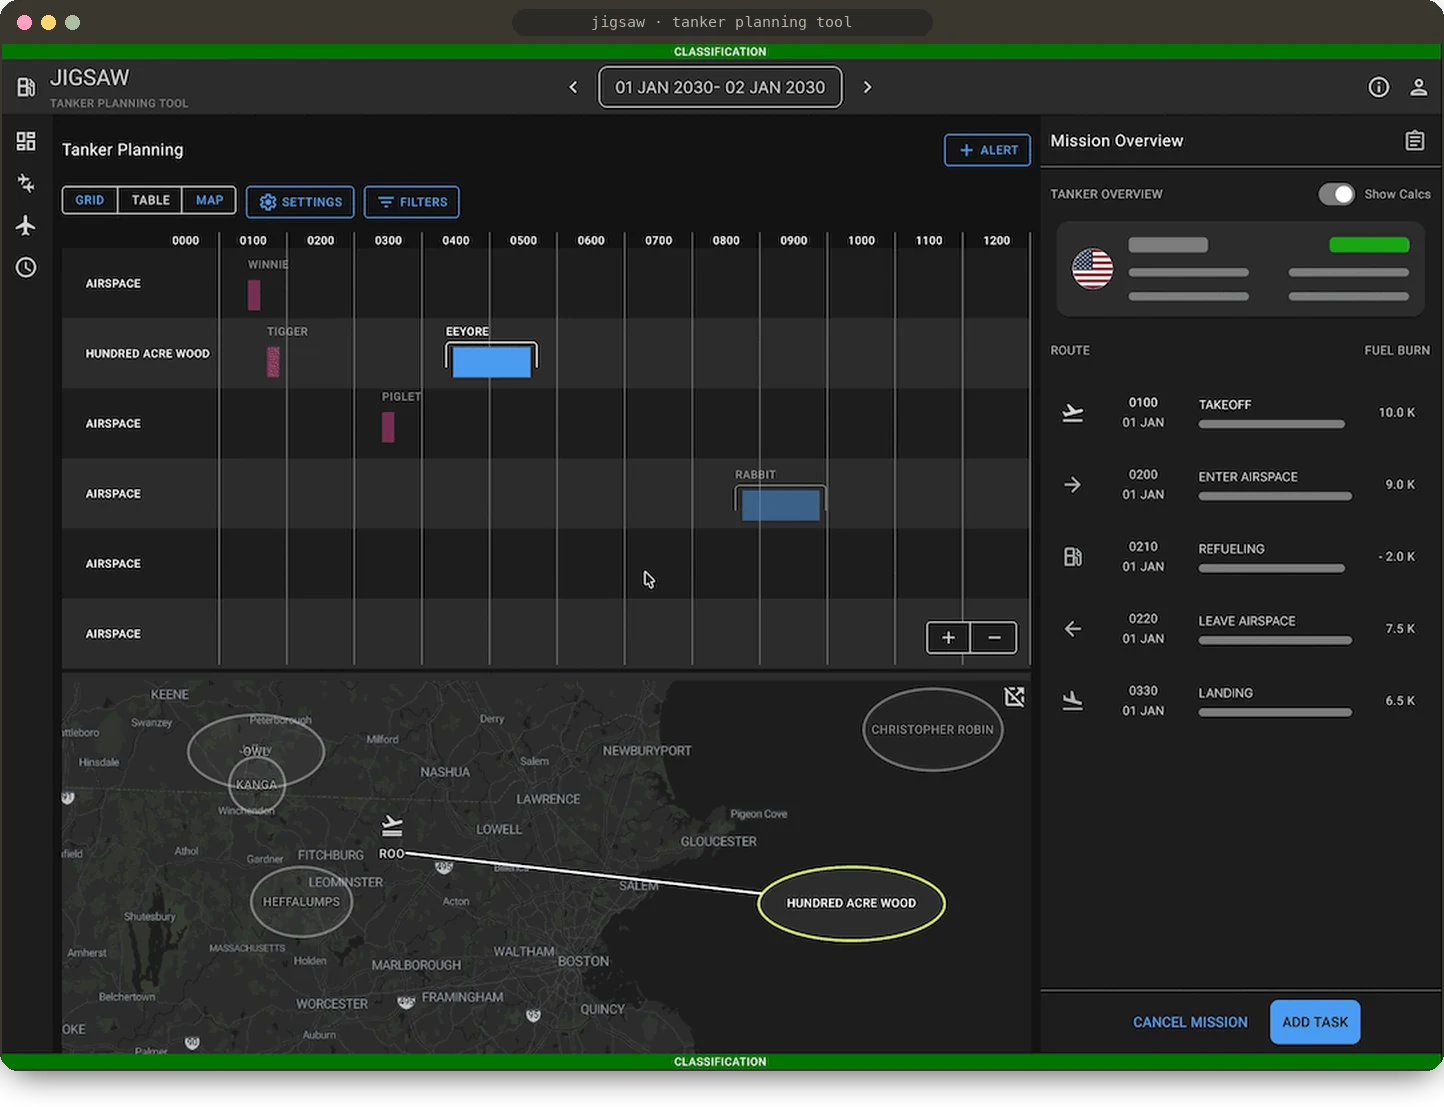This screenshot has width=1444, height=1107.
Task: Select the RABBIT mission block
Action: click(x=781, y=504)
